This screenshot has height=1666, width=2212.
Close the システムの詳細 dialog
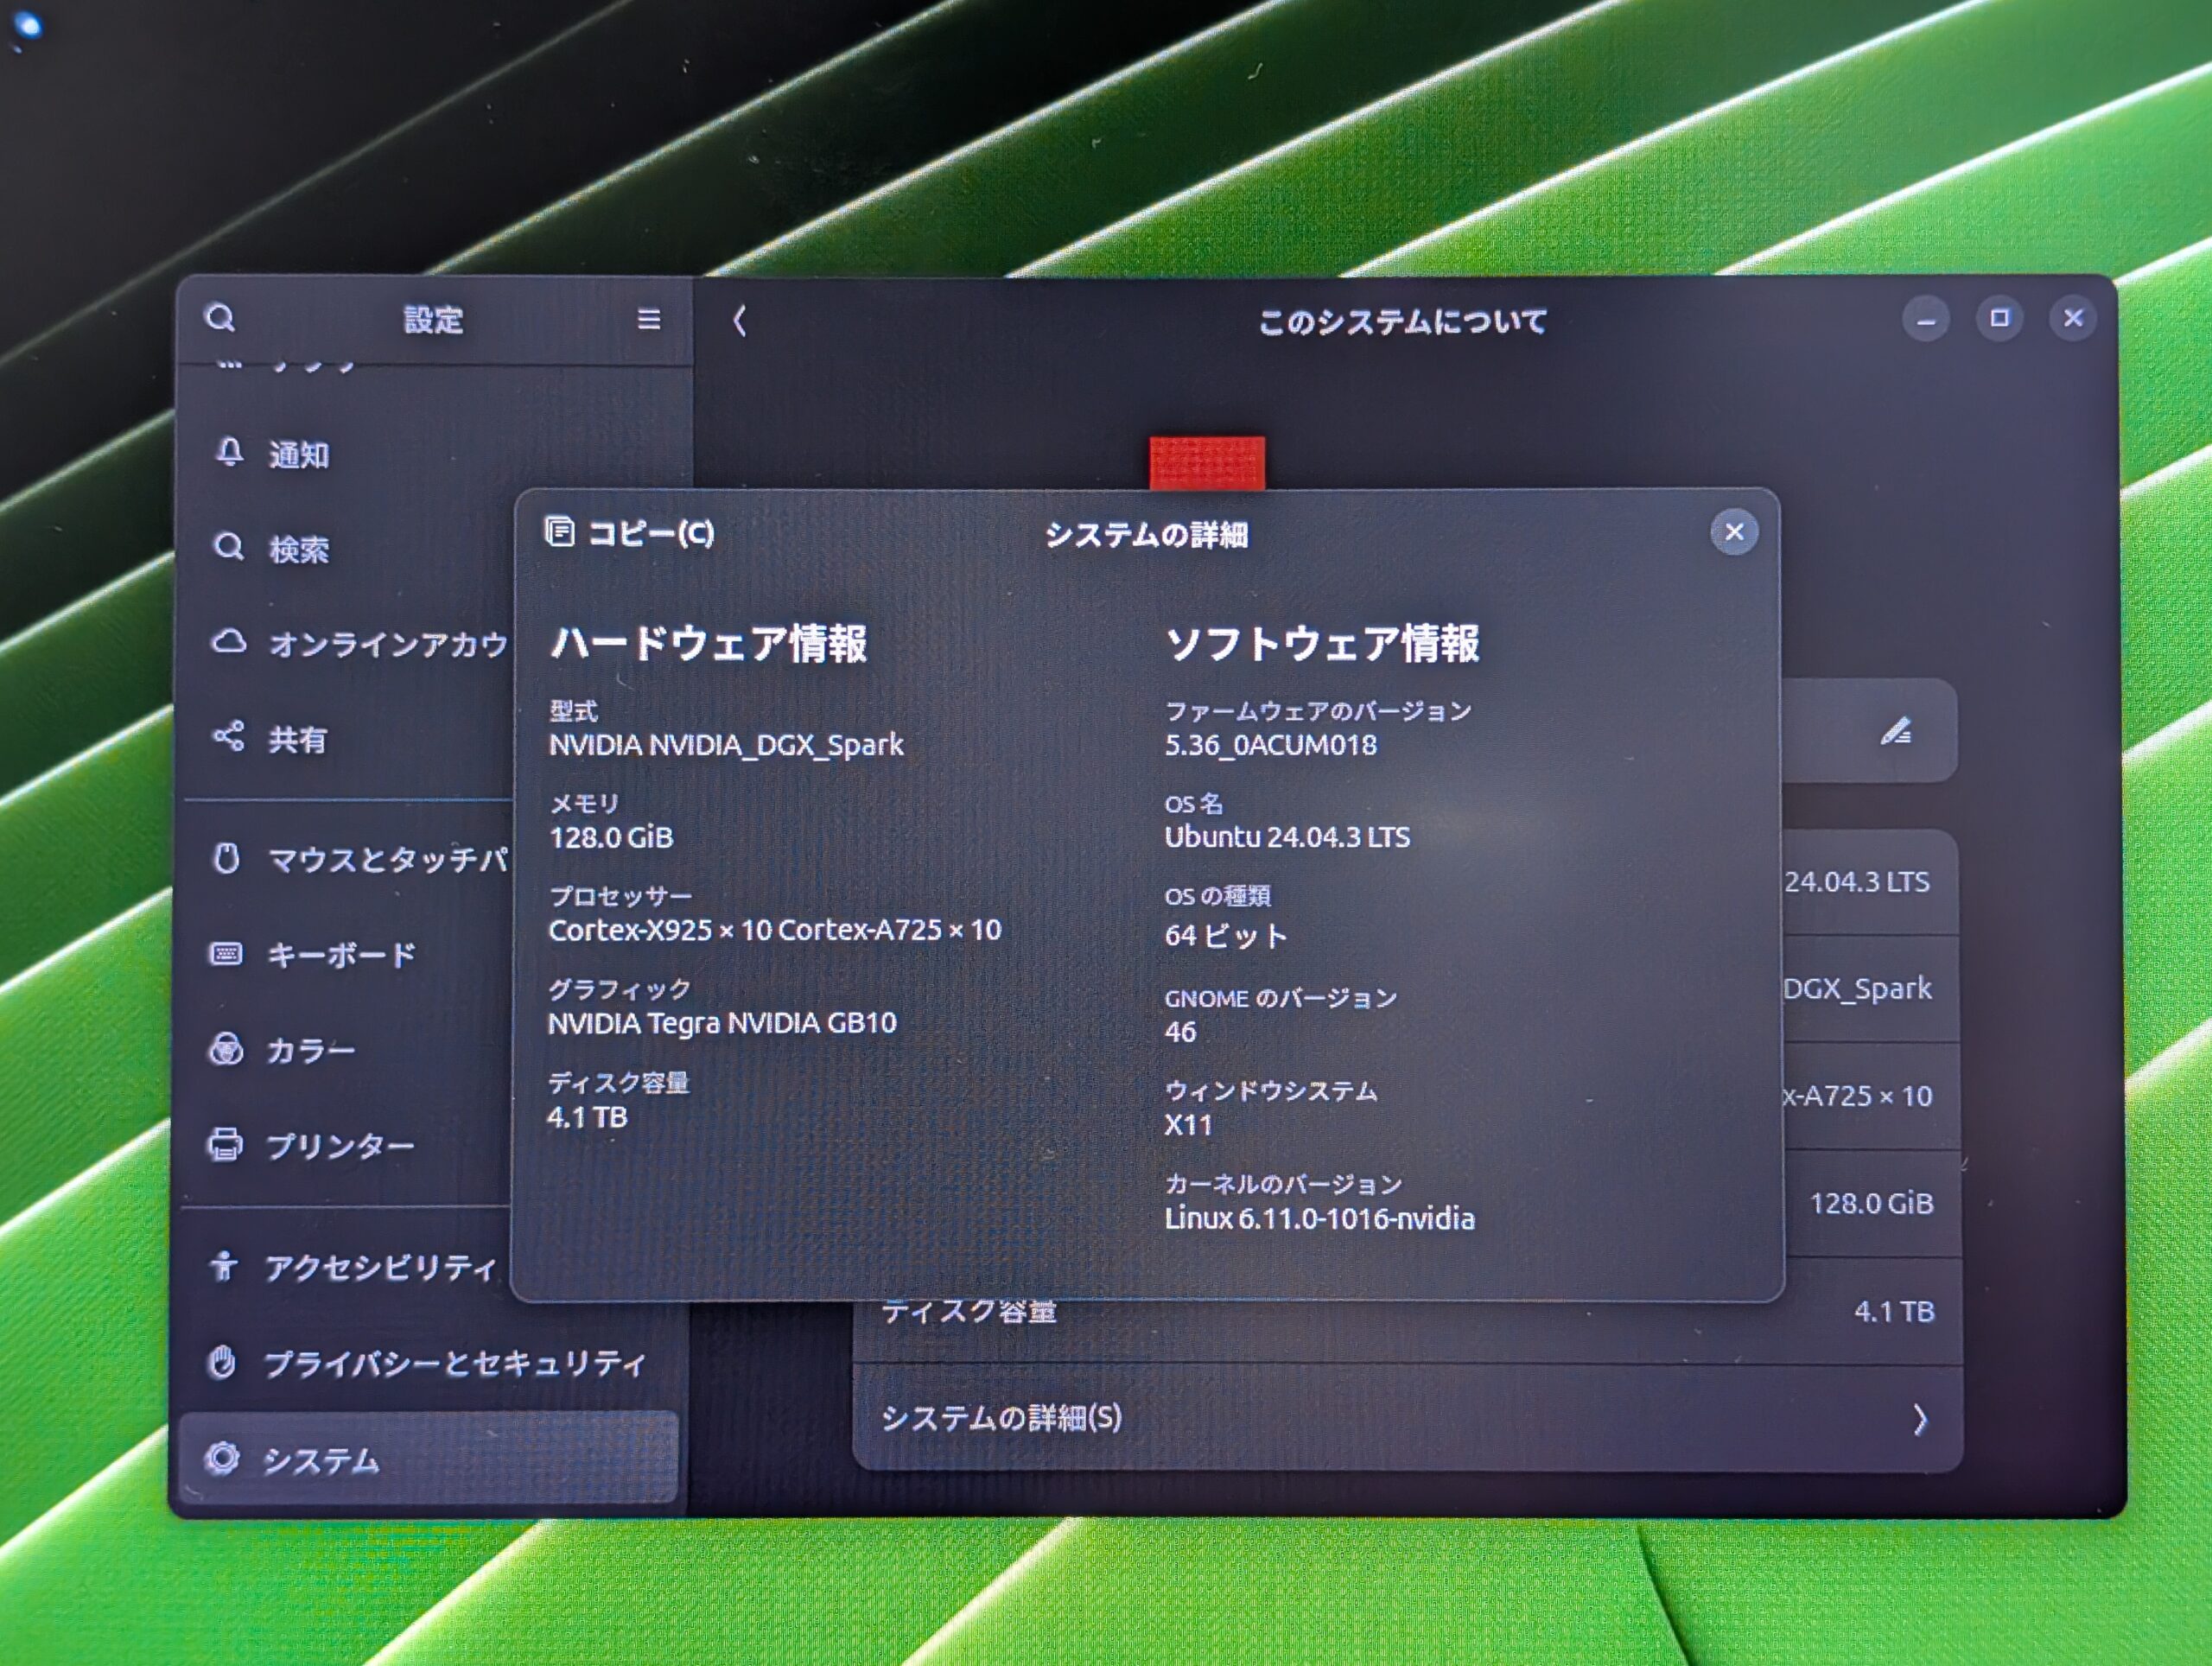coord(1734,532)
